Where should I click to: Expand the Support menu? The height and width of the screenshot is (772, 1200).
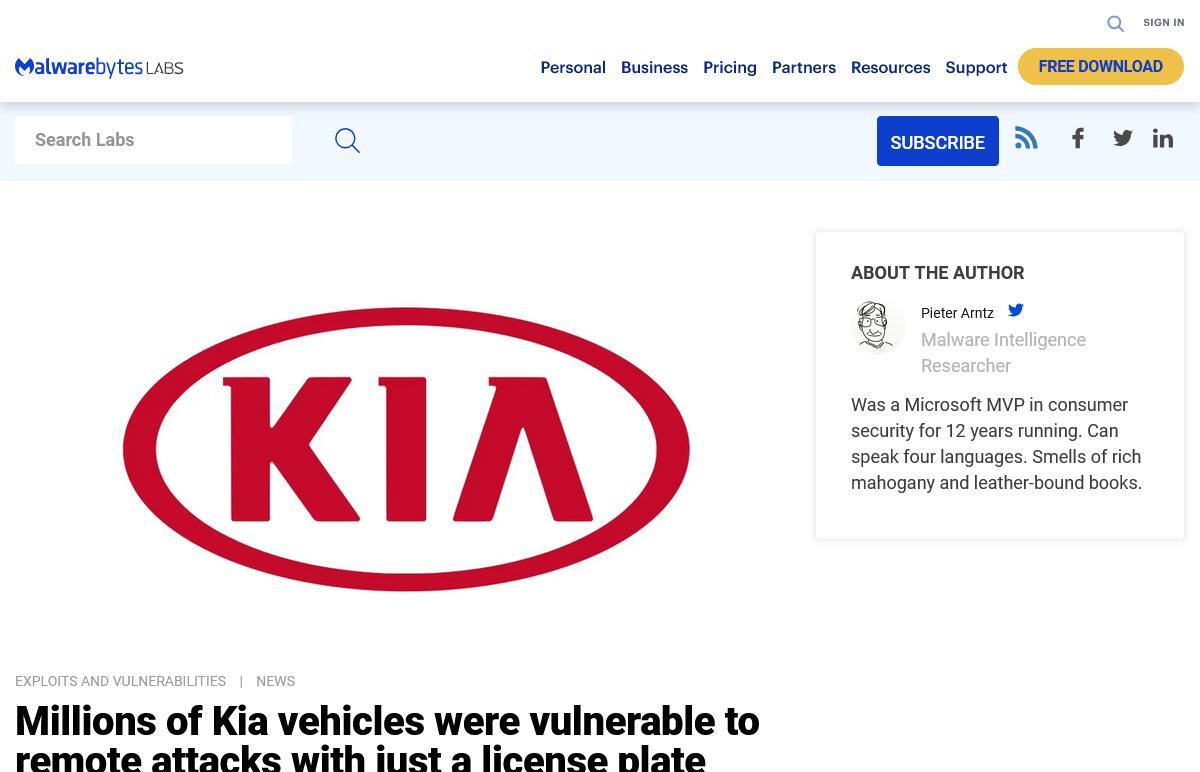(x=976, y=67)
